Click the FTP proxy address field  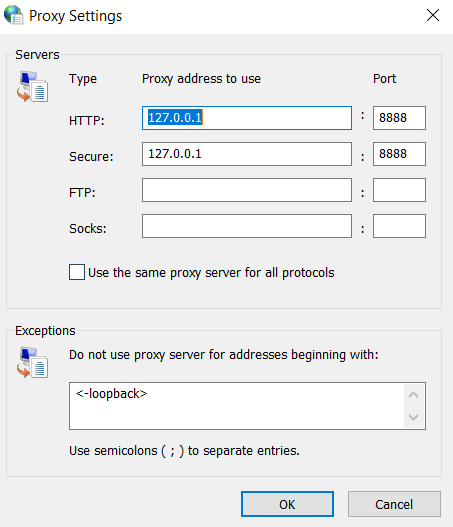[x=247, y=190]
